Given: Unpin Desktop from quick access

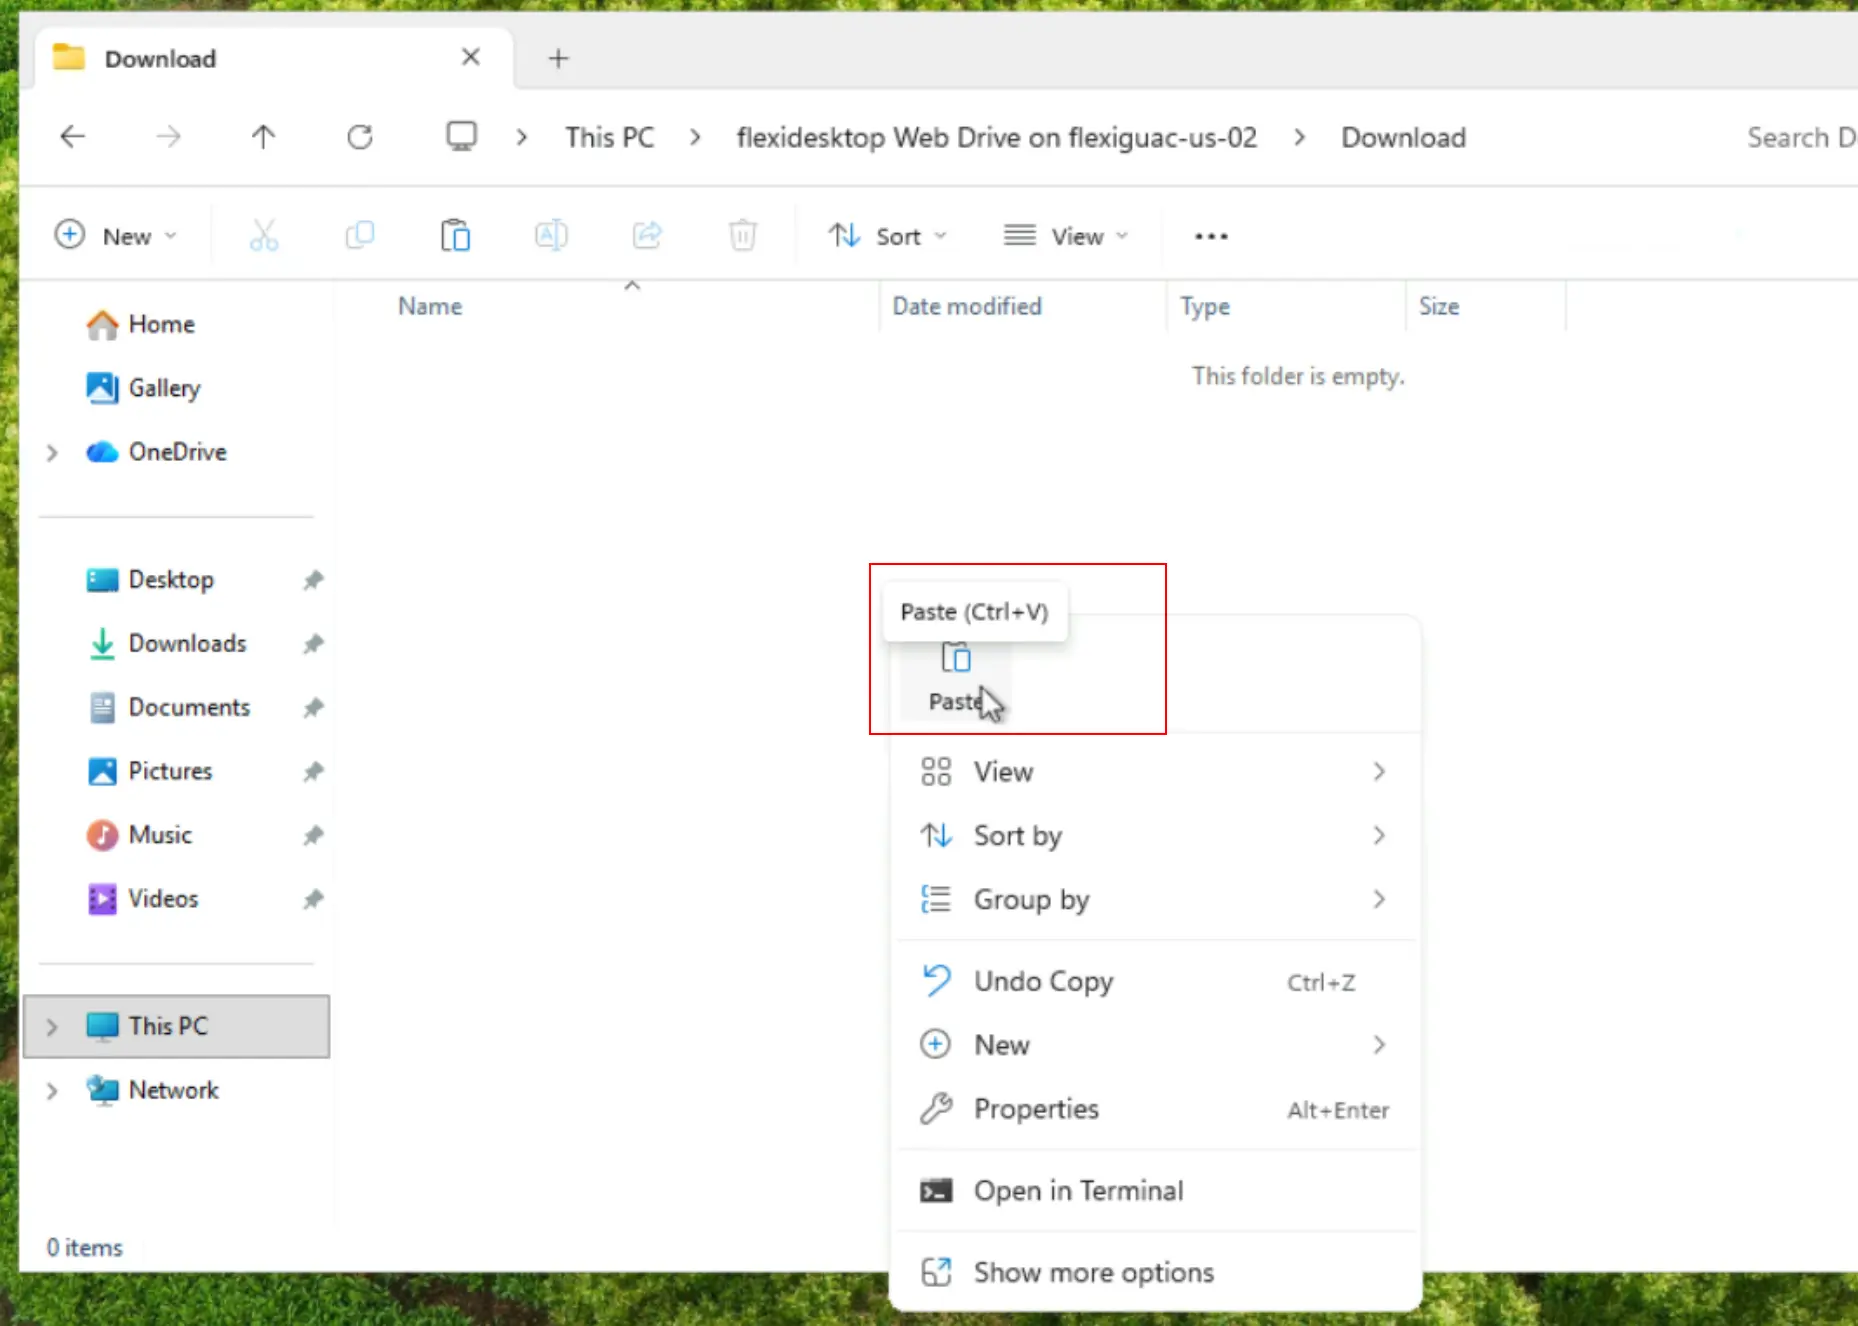Looking at the screenshot, I should [313, 580].
